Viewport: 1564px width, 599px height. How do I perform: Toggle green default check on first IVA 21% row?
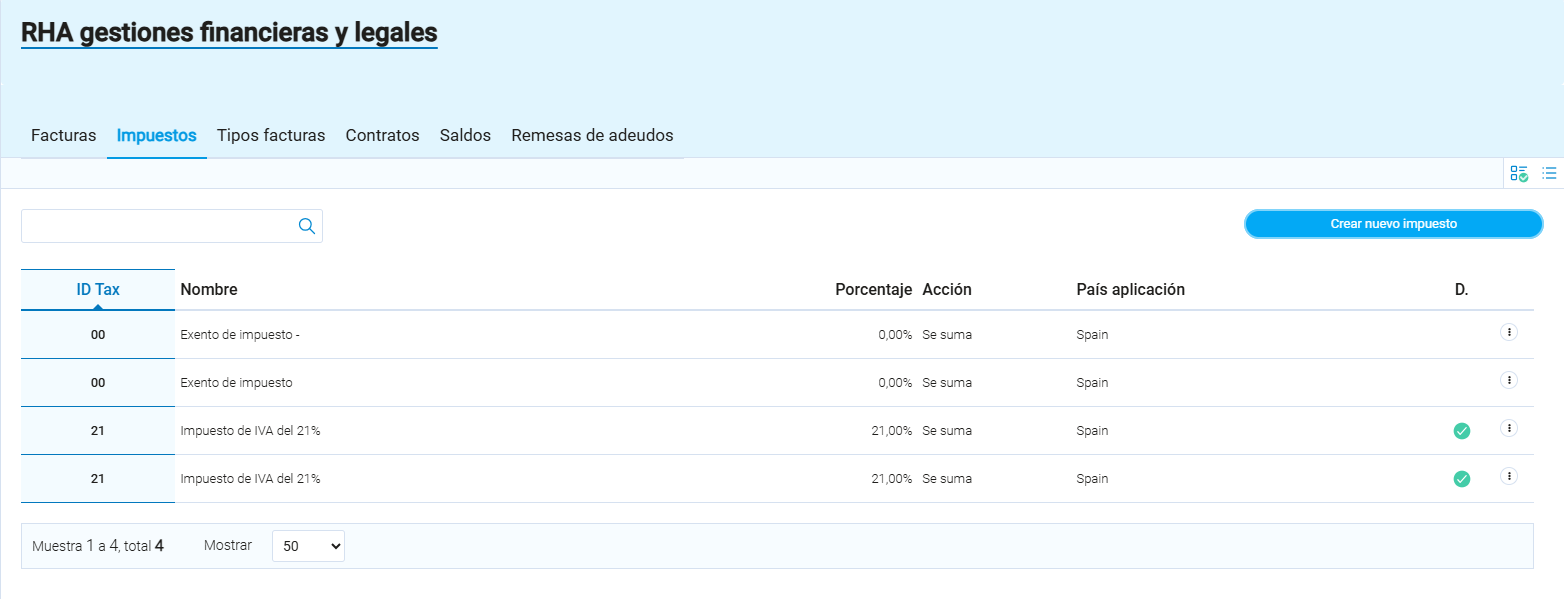[x=1461, y=431]
